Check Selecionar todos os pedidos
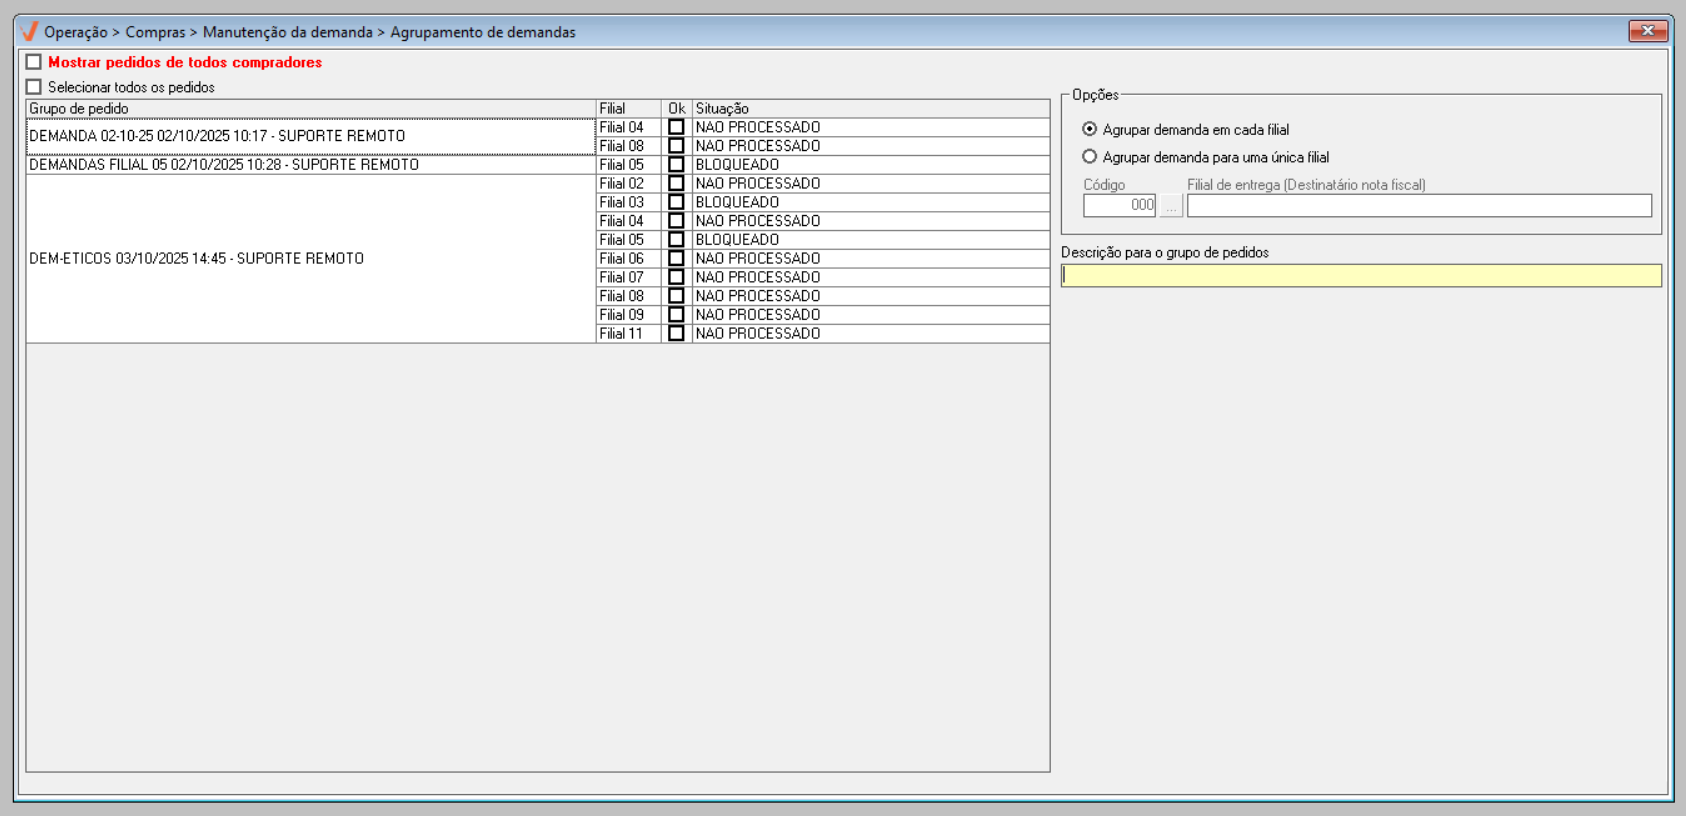The height and width of the screenshot is (816, 1686). pyautogui.click(x=34, y=87)
